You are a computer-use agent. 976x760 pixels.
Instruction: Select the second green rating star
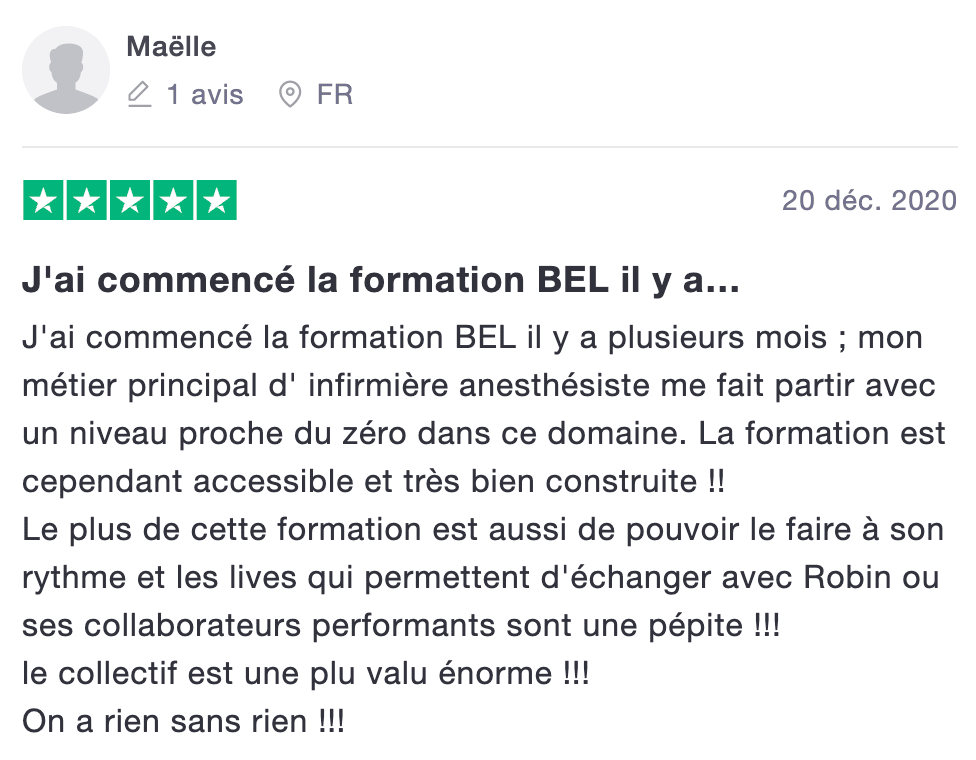coord(86,201)
